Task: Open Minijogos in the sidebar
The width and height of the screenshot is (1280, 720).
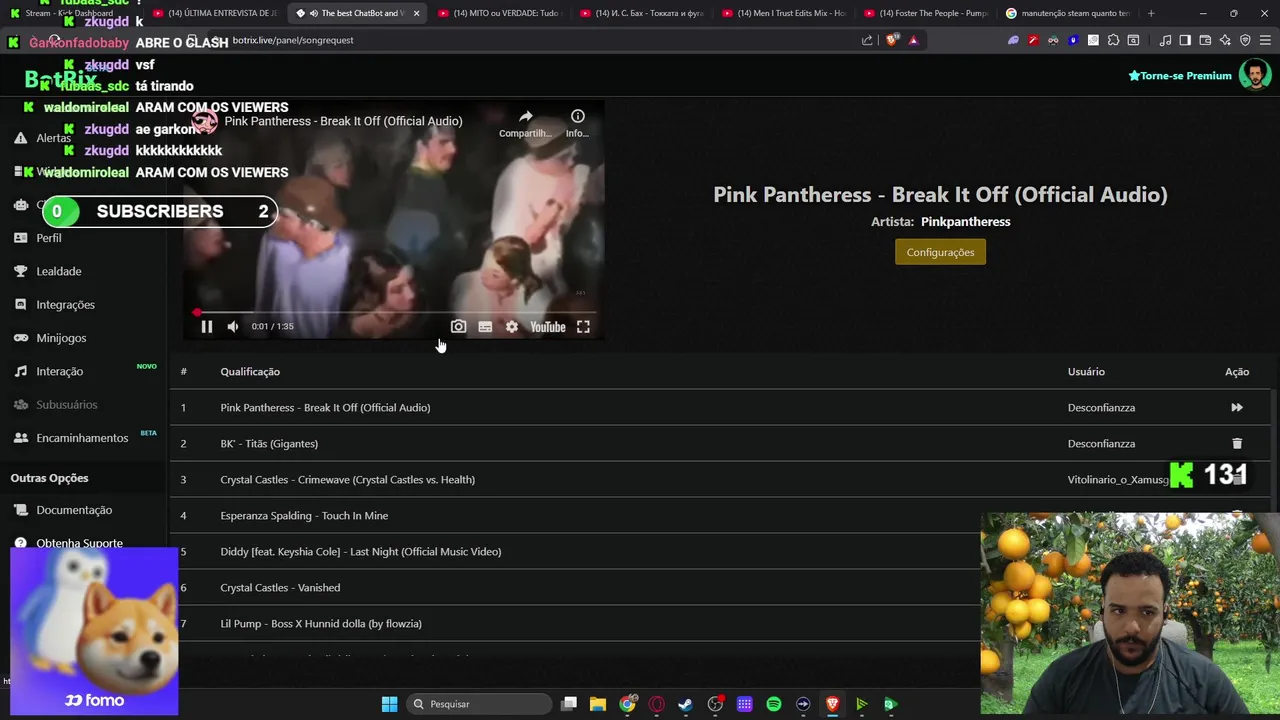Action: pos(61,338)
